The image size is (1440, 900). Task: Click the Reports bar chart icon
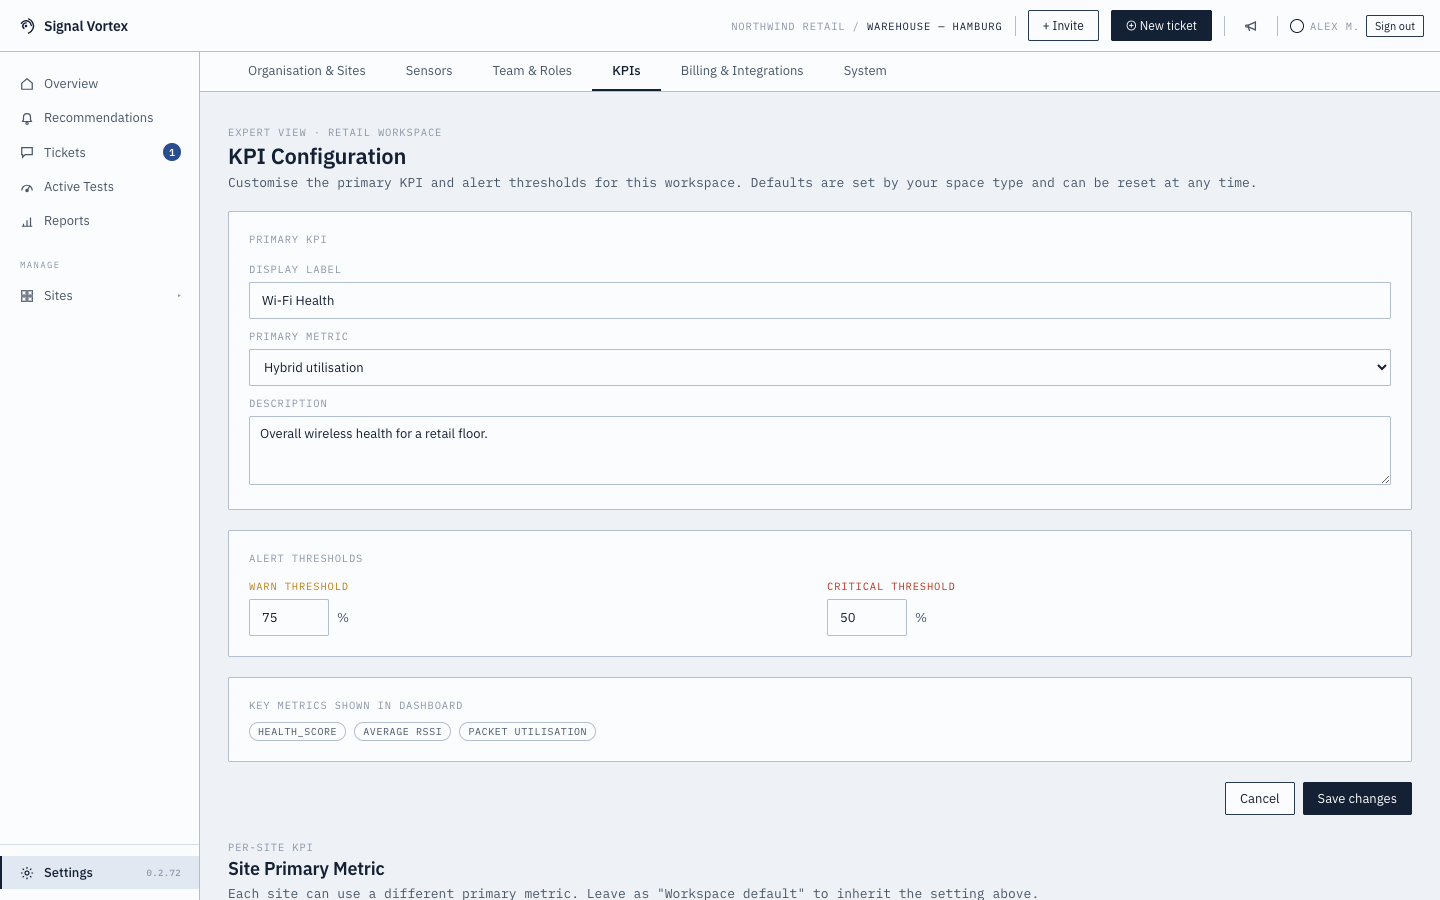coord(27,221)
